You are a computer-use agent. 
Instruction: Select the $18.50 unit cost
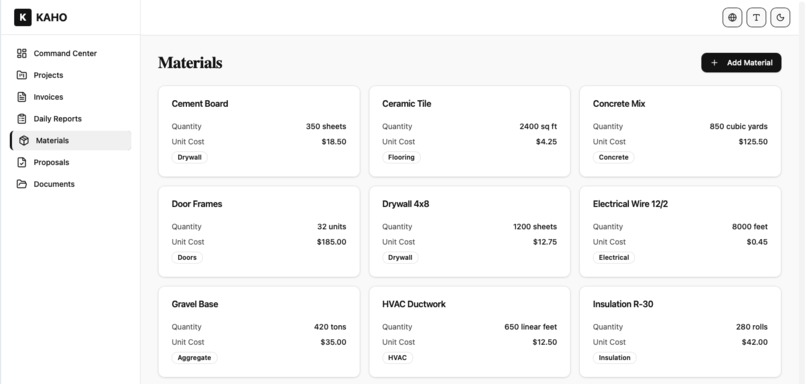tap(334, 142)
